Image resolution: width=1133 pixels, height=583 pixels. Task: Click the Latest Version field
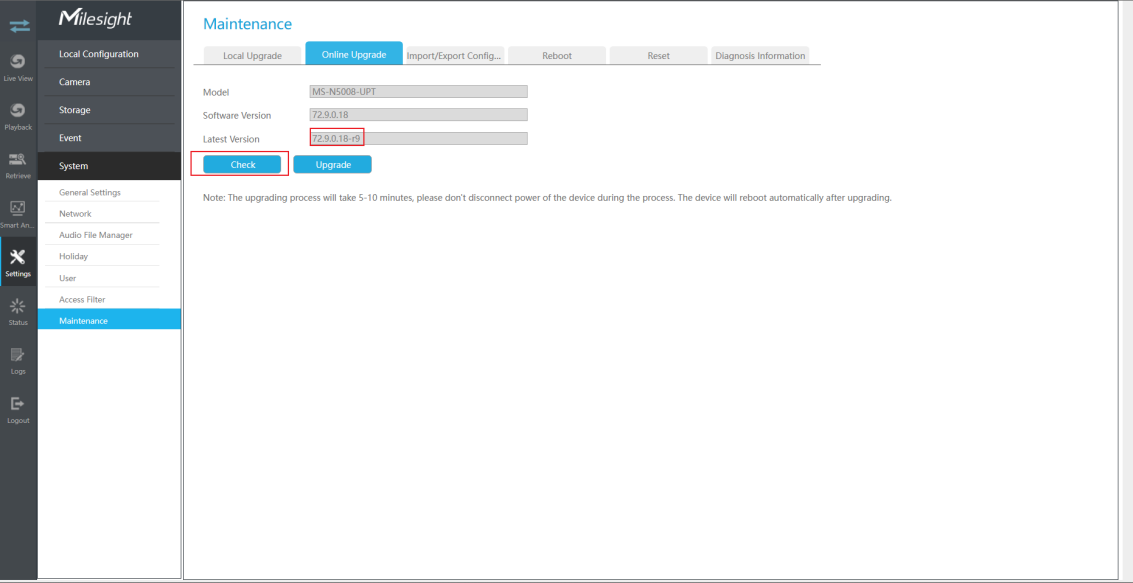coord(418,138)
